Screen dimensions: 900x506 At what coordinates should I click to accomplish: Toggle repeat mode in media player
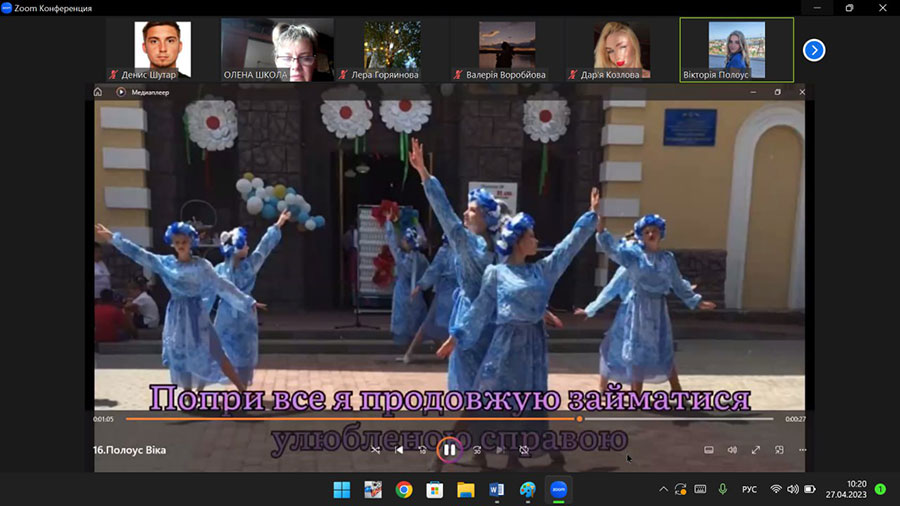(524, 450)
